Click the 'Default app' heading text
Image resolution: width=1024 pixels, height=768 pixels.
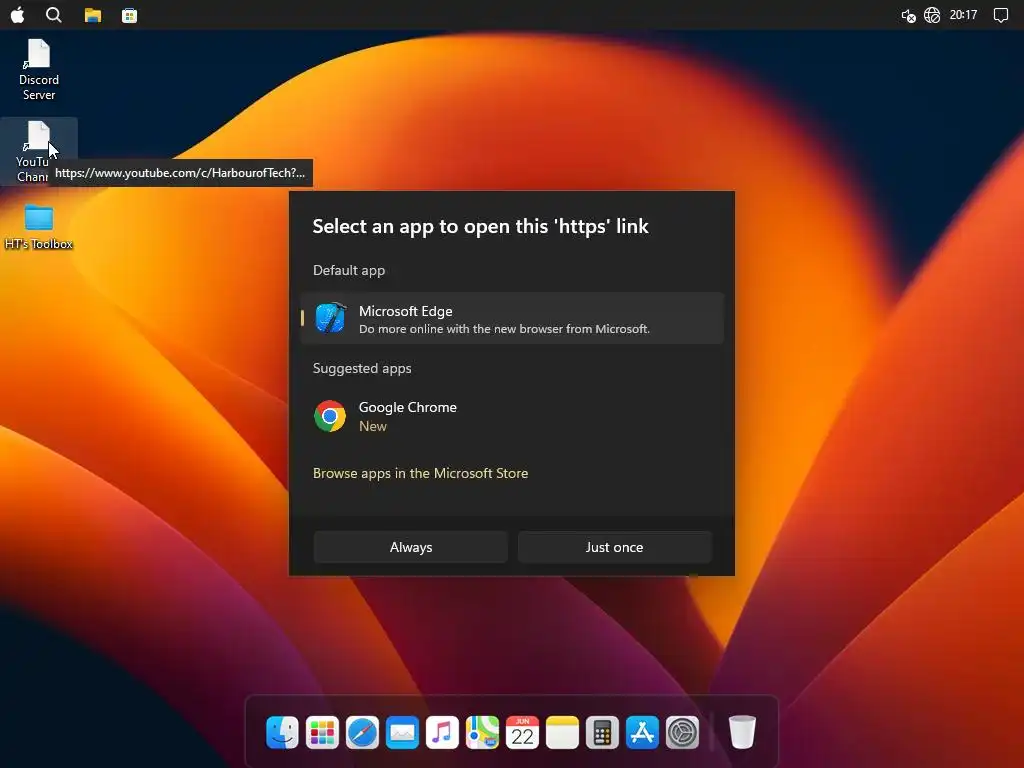click(349, 270)
